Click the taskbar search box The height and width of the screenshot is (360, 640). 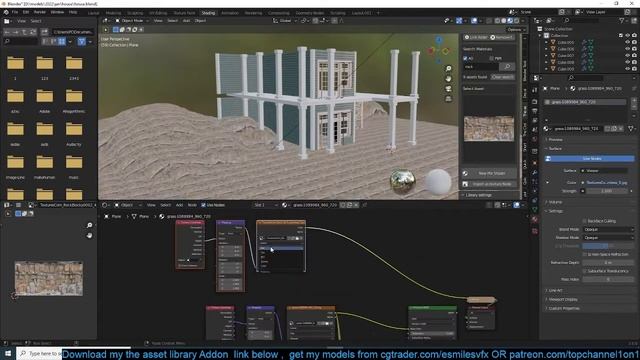pyautogui.click(x=39, y=353)
